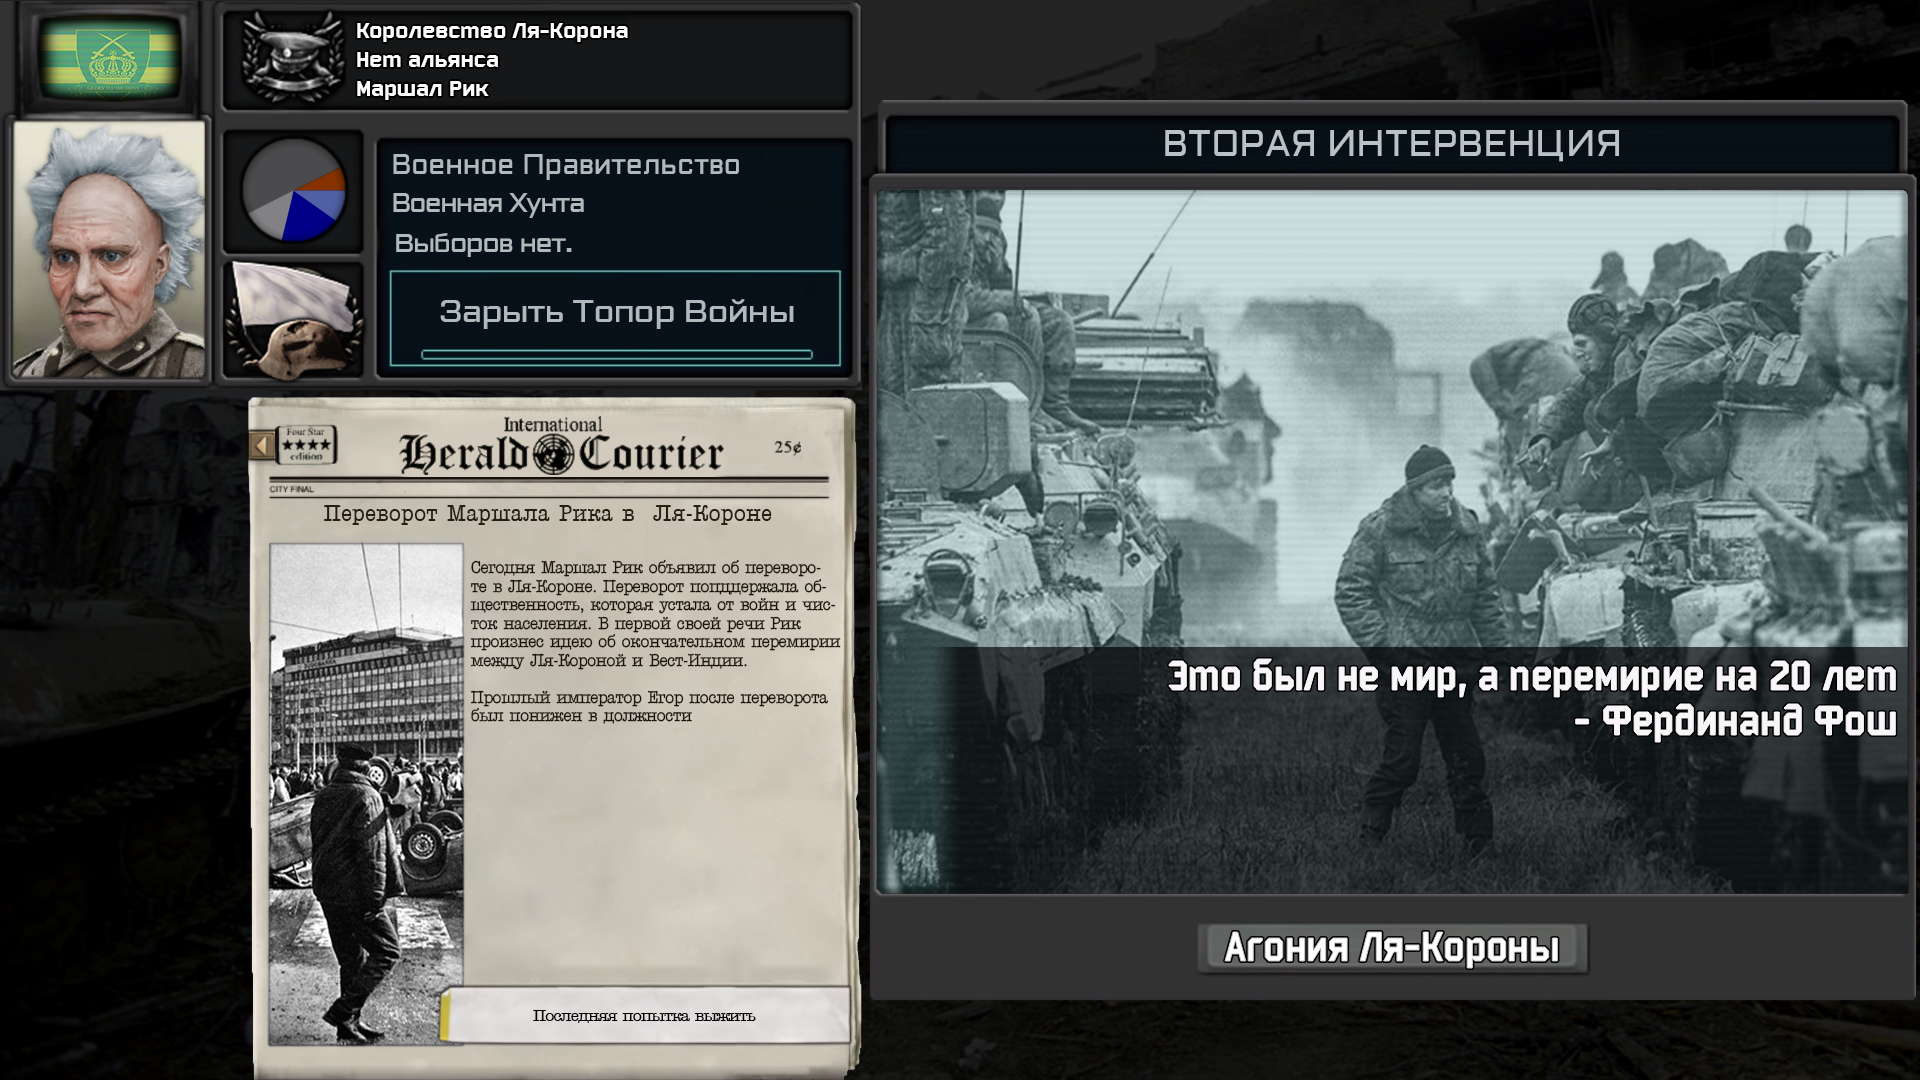1920x1080 pixels.
Task: Click the Переворот Маршала Рика headline
Action: point(548,514)
